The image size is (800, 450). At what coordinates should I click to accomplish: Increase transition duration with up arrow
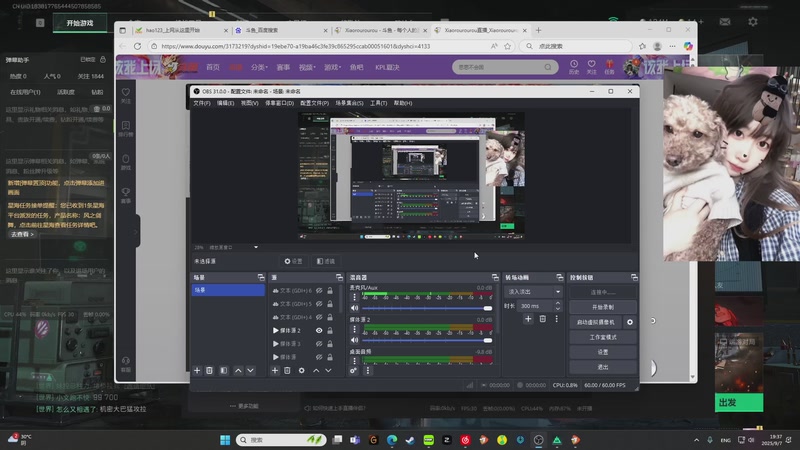[558, 303]
